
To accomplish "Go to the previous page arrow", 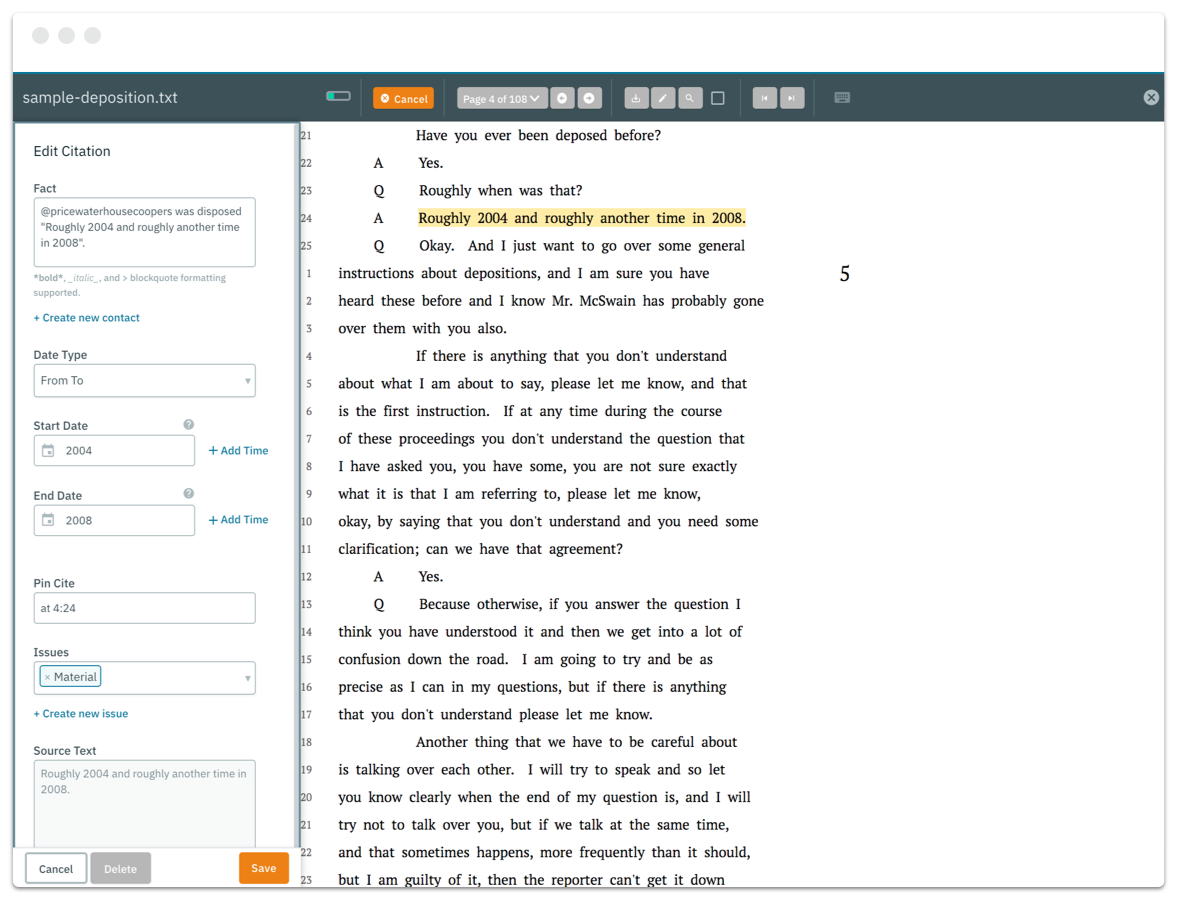I will pos(562,97).
